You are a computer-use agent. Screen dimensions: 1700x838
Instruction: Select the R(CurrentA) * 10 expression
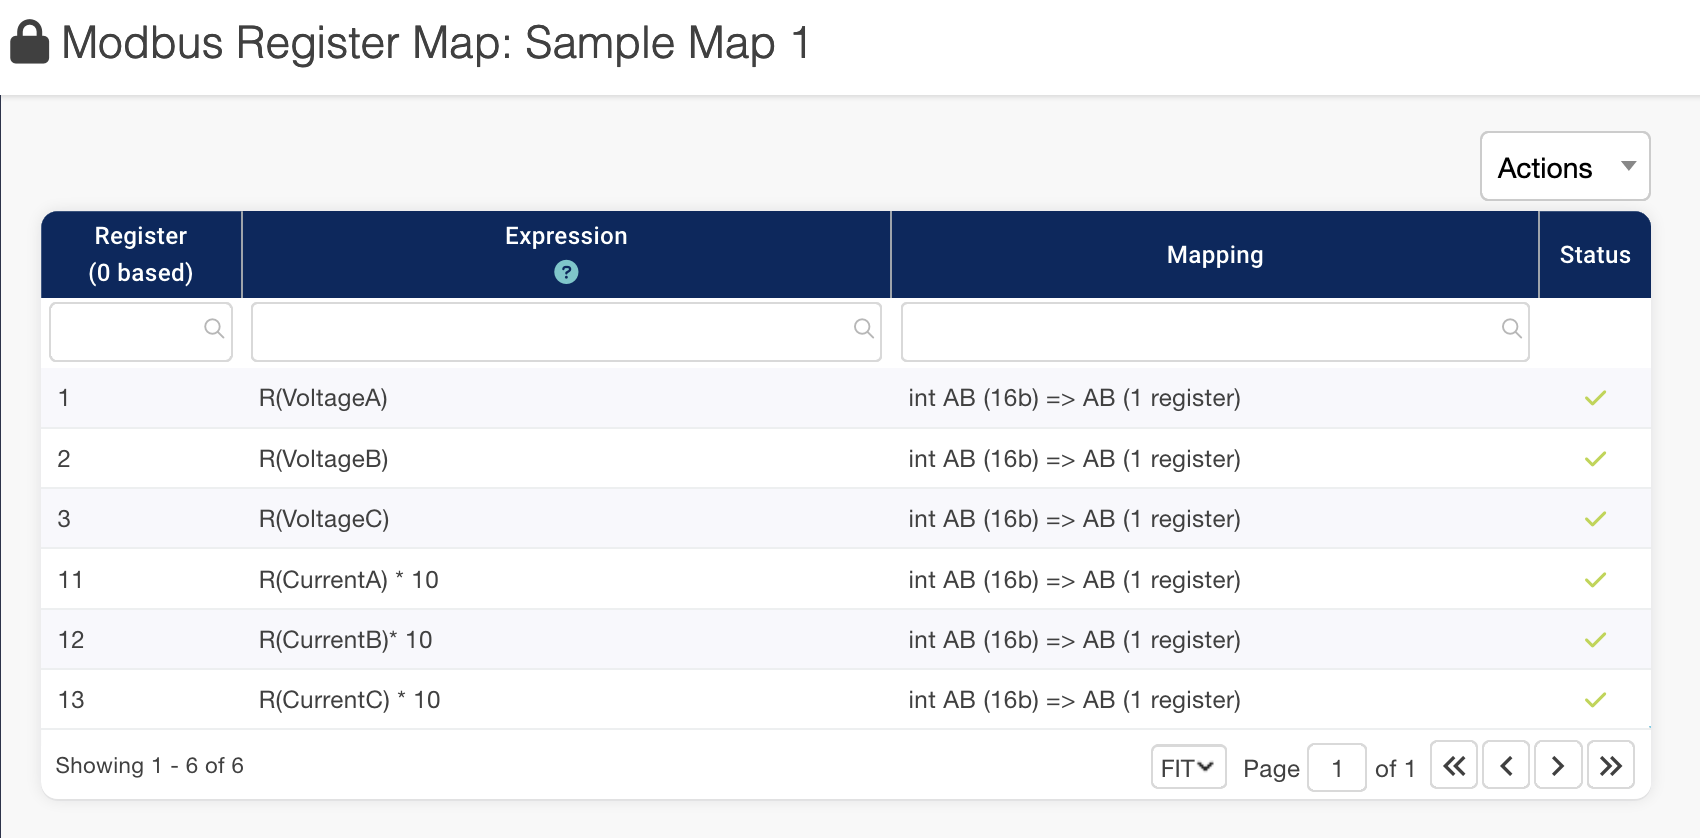click(x=348, y=580)
